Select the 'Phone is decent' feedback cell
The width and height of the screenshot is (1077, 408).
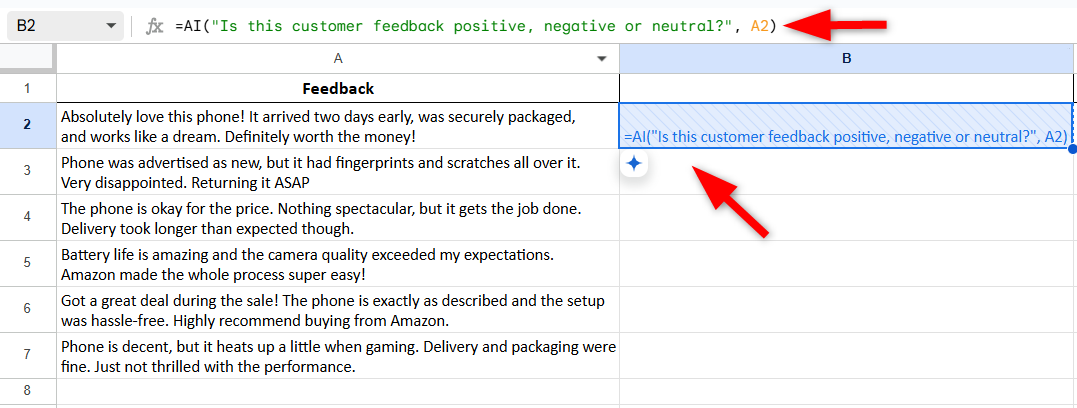[337, 356]
